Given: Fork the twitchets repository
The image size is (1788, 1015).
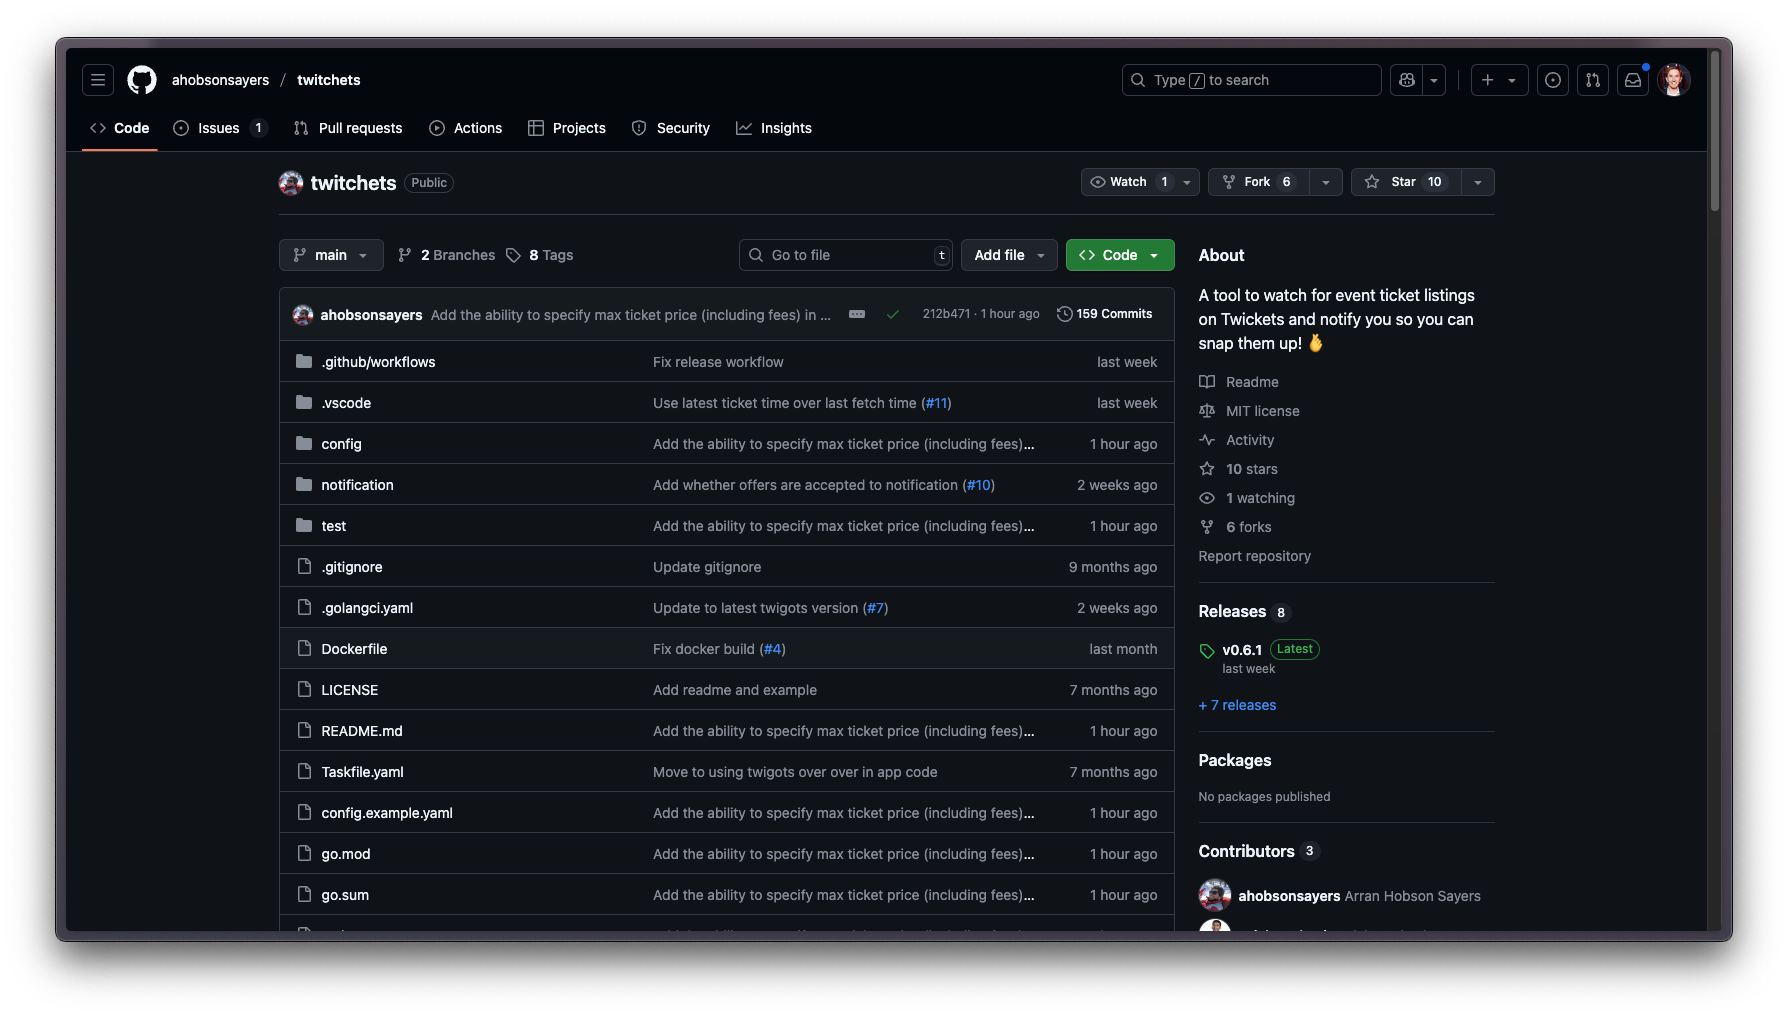Looking at the screenshot, I should pos(1258,182).
